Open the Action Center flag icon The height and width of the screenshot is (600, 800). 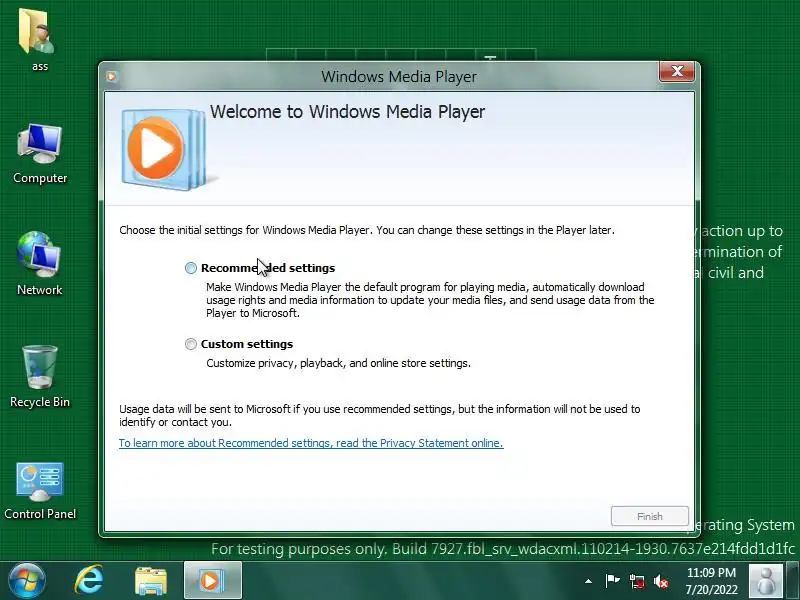(612, 581)
